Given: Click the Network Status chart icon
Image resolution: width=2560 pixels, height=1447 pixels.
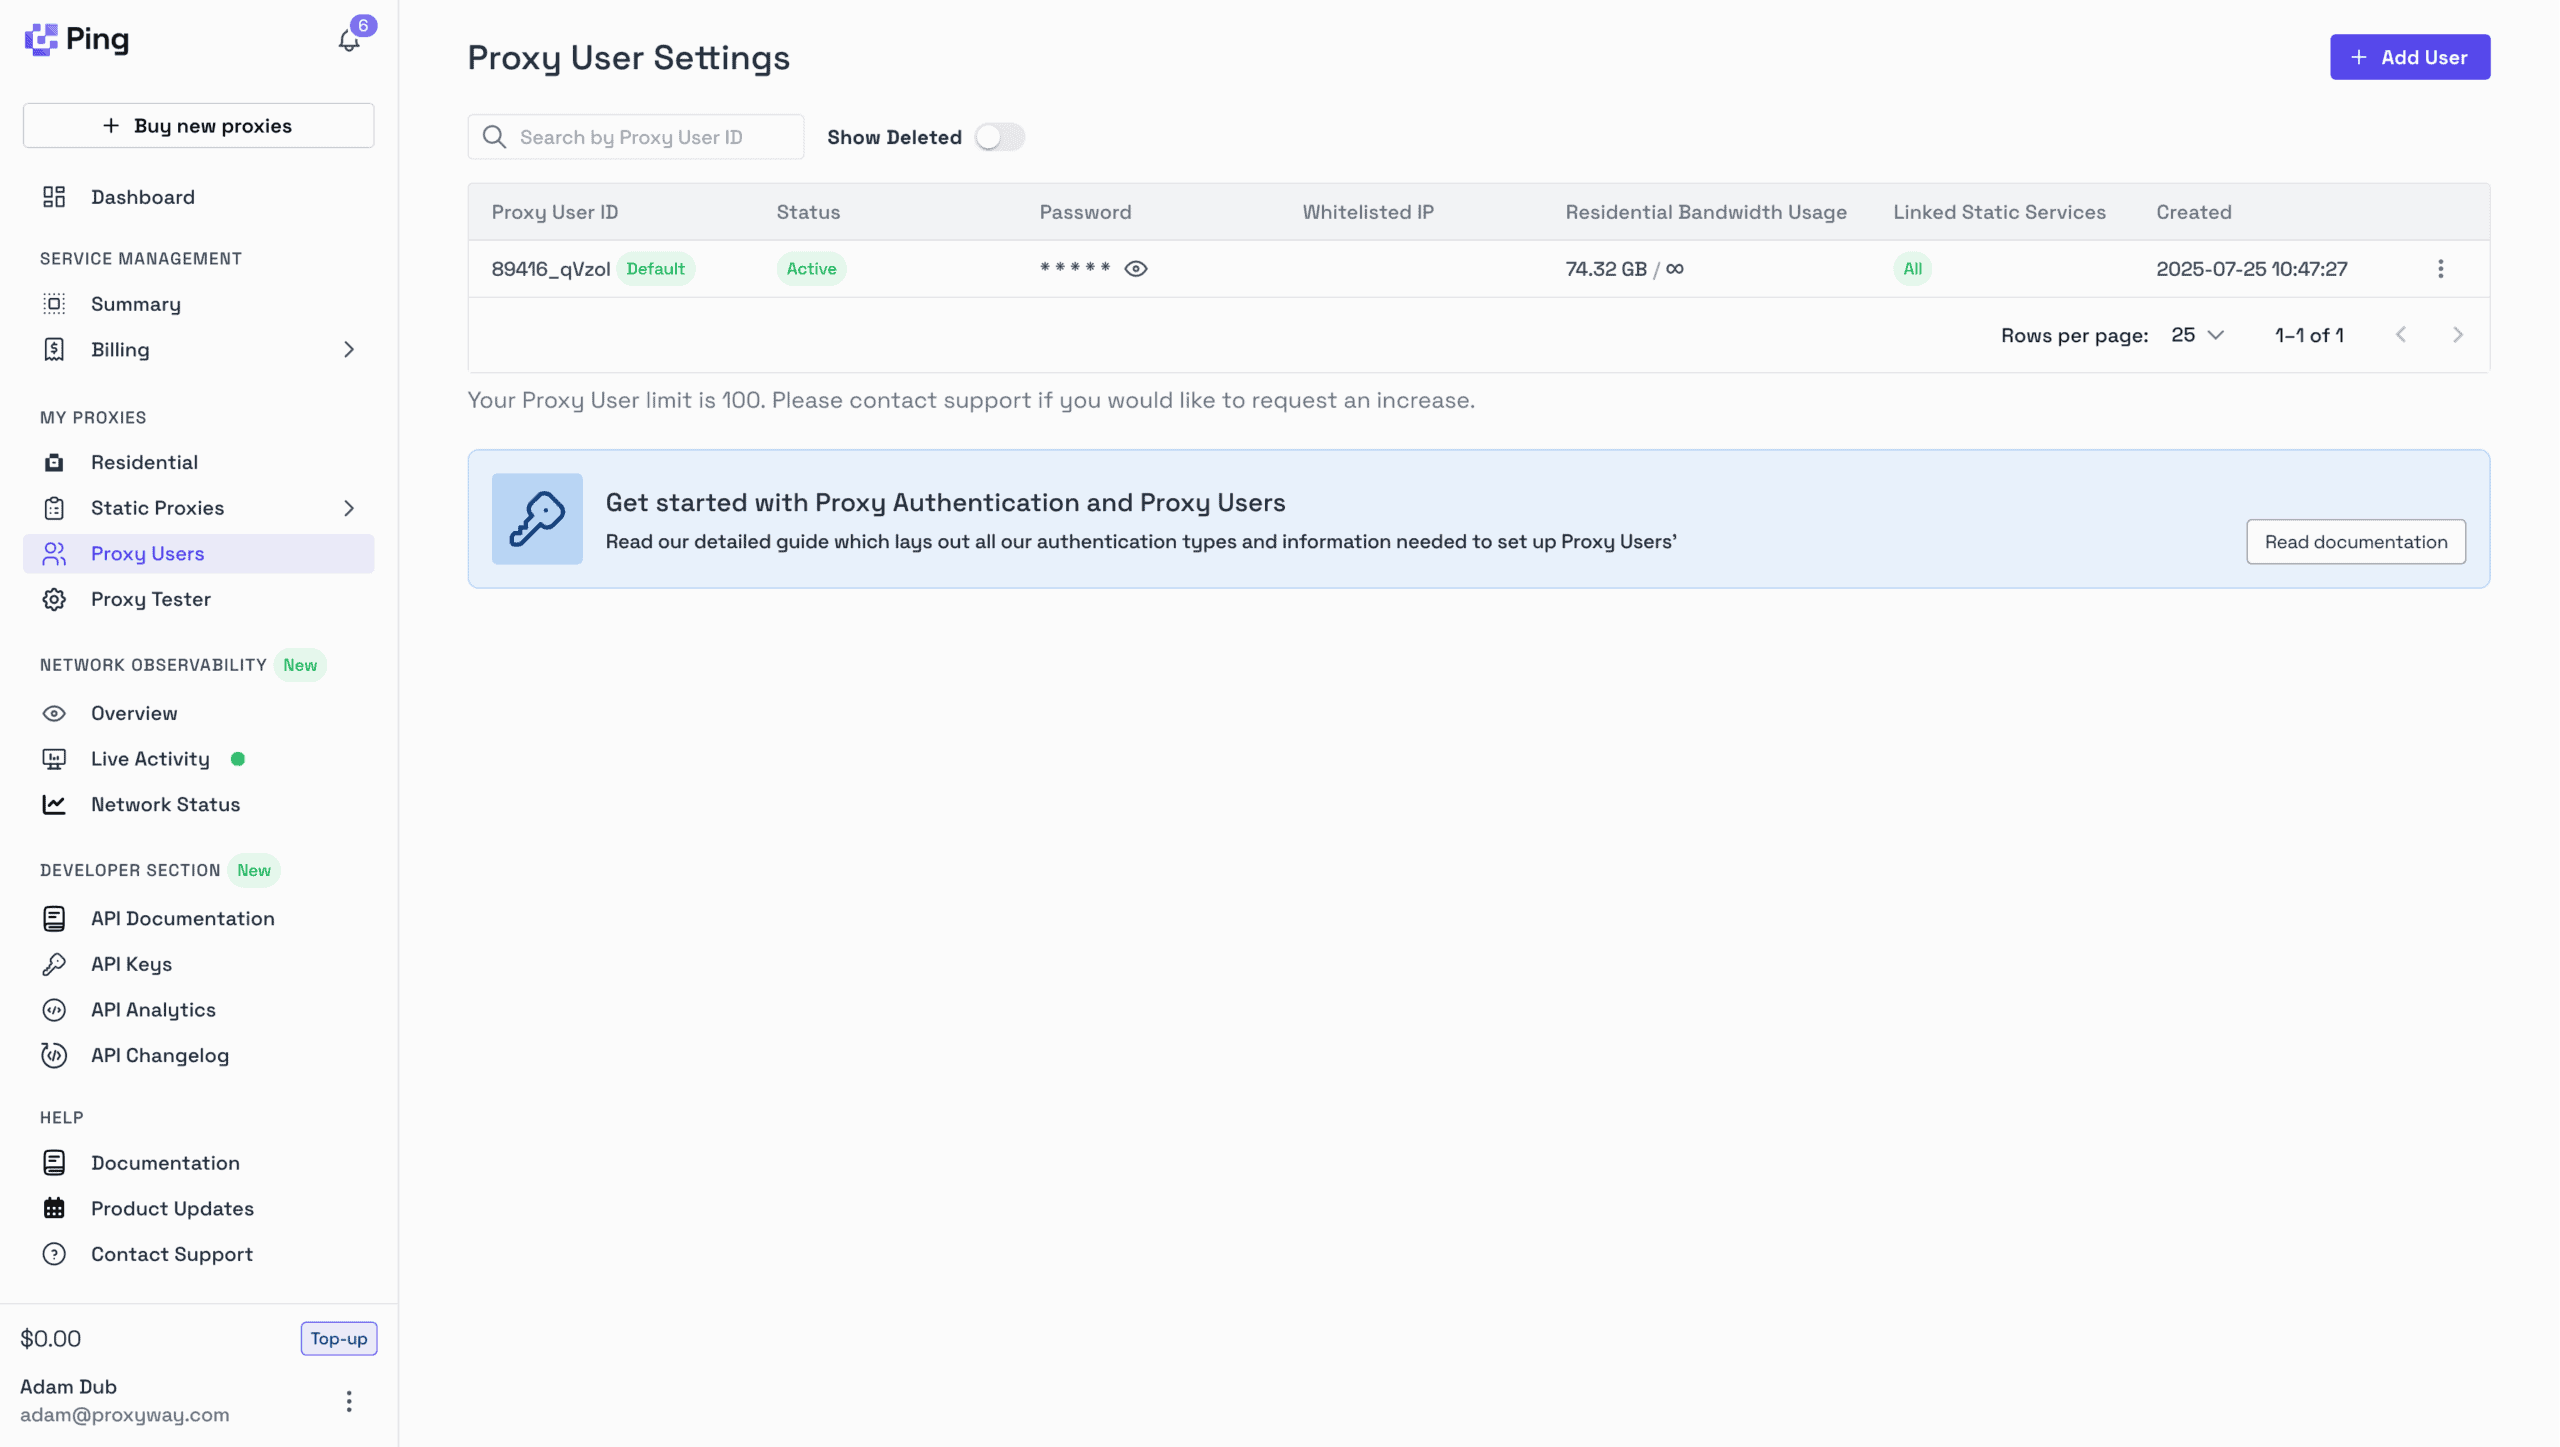Looking at the screenshot, I should [54, 805].
